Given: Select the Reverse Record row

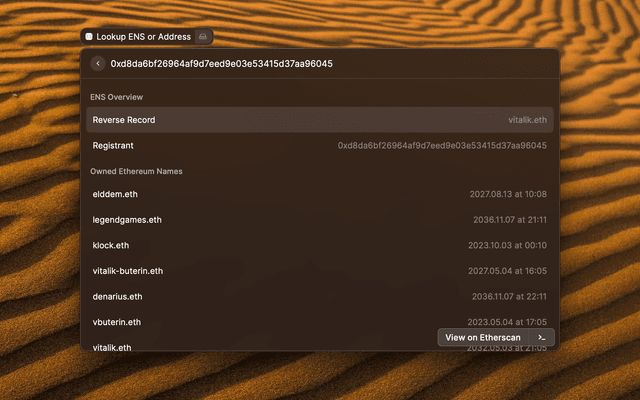Looking at the screenshot, I should (319, 120).
